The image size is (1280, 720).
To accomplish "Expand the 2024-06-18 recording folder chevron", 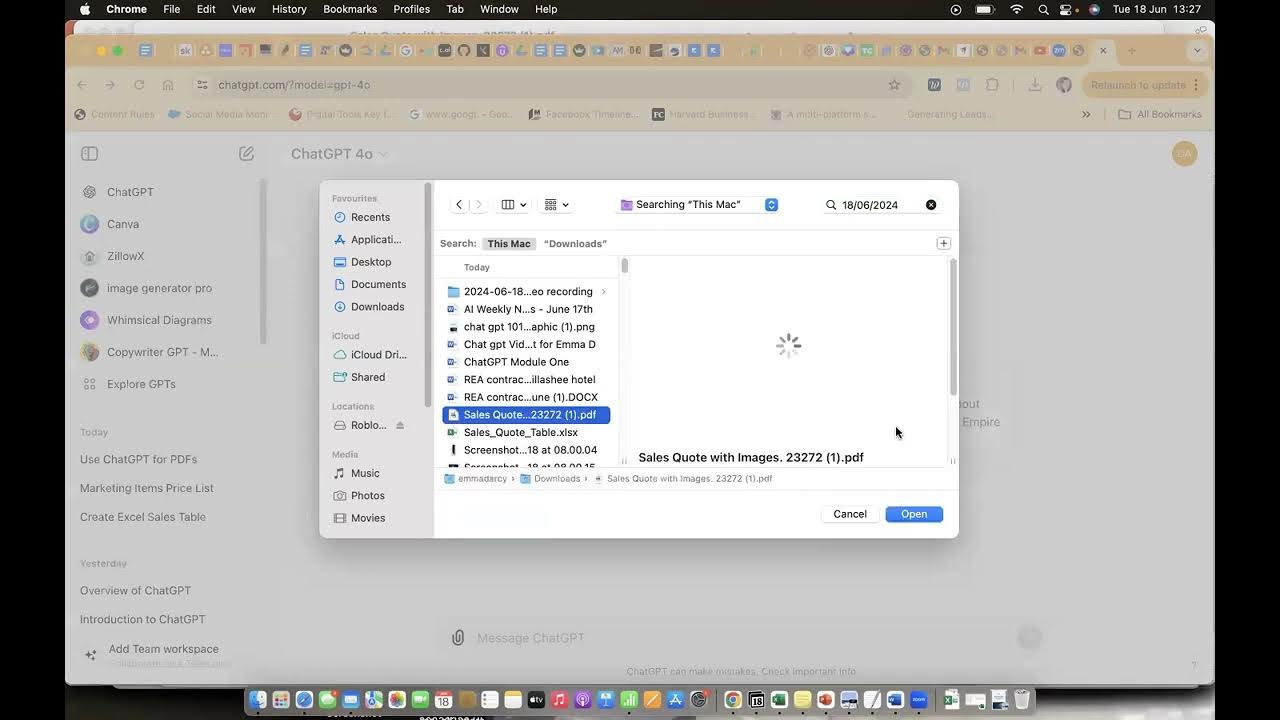I will coord(603,292).
